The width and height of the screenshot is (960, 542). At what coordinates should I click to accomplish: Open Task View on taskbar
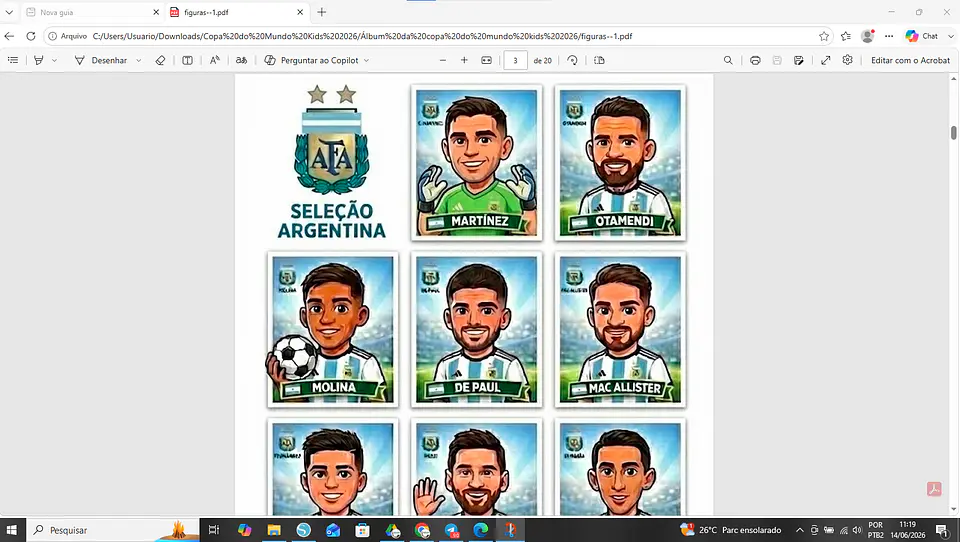(x=214, y=530)
